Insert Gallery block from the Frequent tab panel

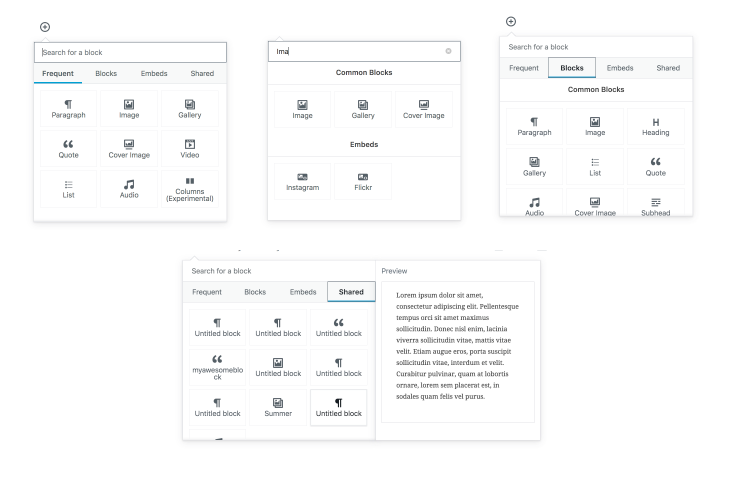coord(190,109)
